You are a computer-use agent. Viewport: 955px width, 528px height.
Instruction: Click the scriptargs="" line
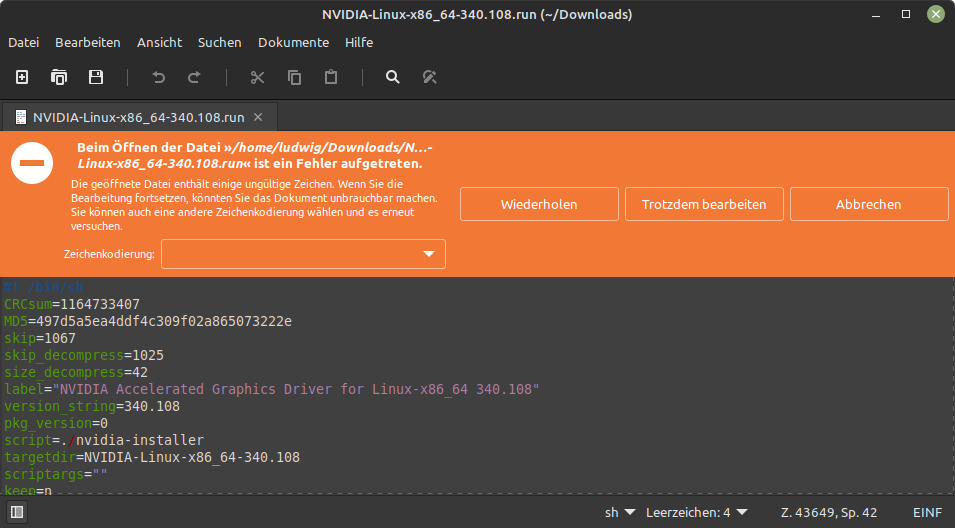56,474
